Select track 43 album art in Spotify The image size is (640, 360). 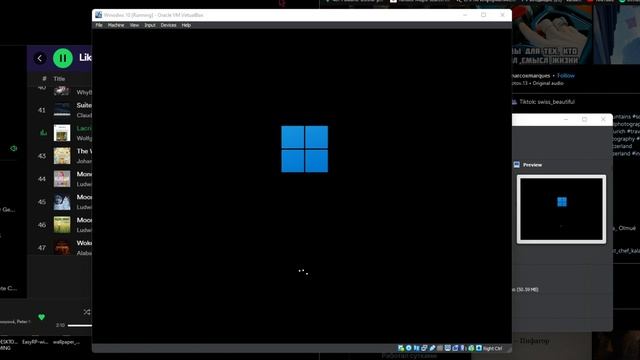pos(62,156)
